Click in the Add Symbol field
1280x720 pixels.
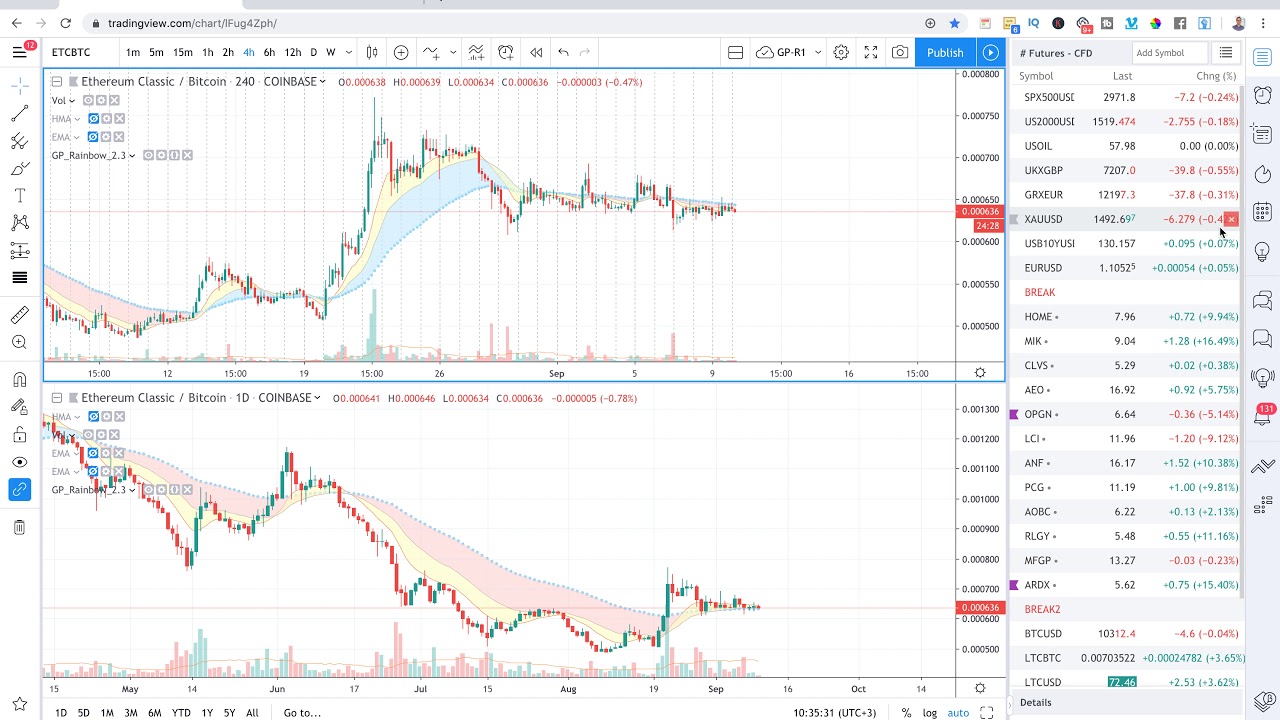click(1168, 53)
